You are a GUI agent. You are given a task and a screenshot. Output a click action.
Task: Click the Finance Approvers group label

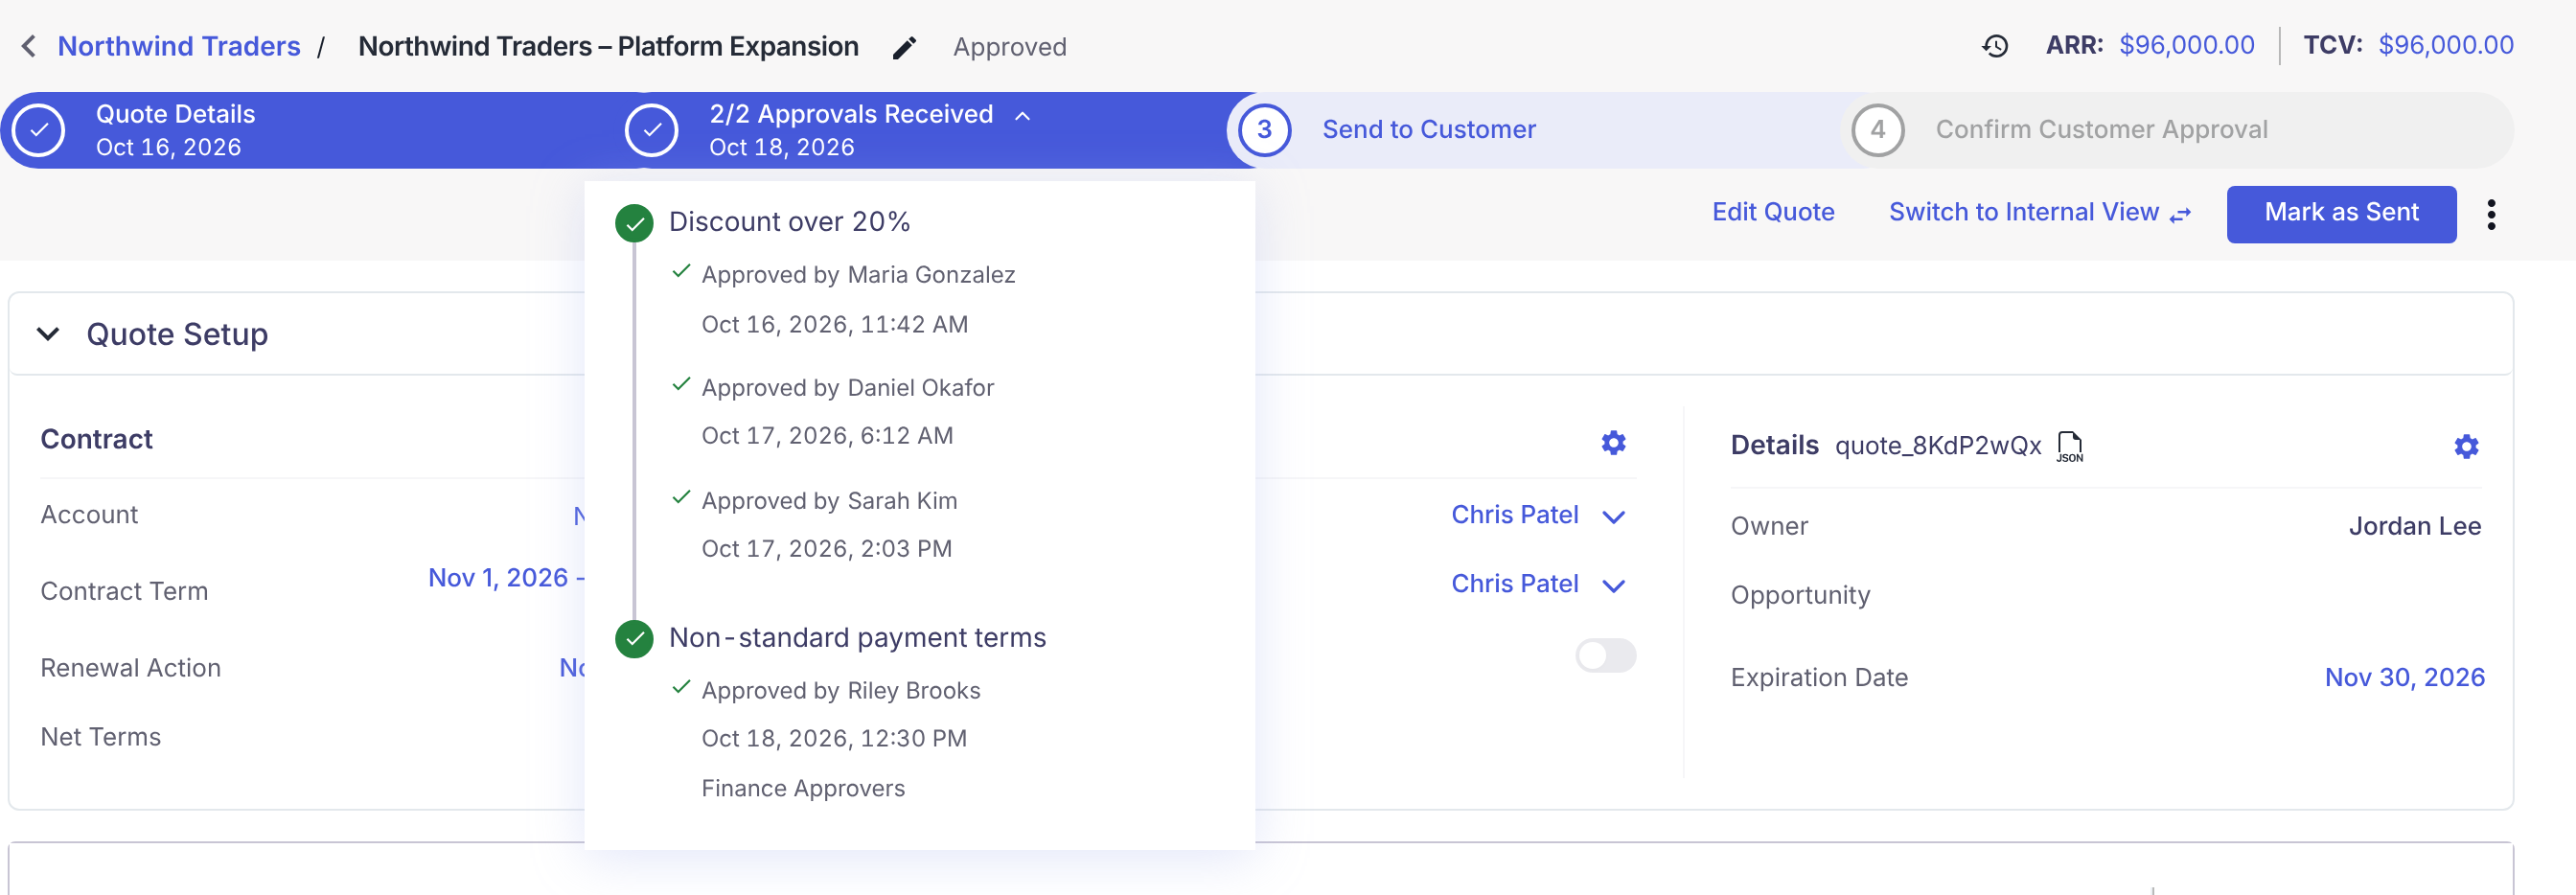[x=803, y=789]
